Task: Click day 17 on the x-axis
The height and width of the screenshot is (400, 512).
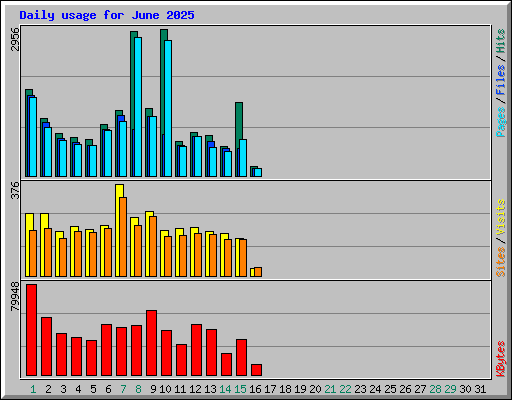Action: pyautogui.click(x=270, y=389)
